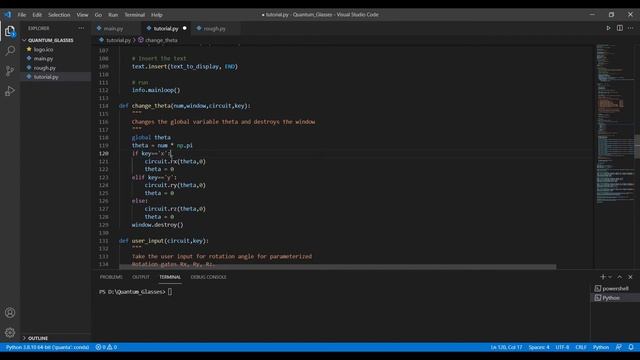This screenshot has width=640, height=360.
Task: Open the Help menu
Action: (157, 15)
